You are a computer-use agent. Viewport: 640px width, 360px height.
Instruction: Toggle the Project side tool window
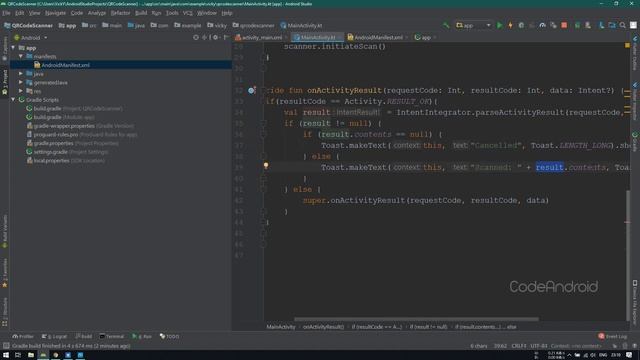pos(4,82)
